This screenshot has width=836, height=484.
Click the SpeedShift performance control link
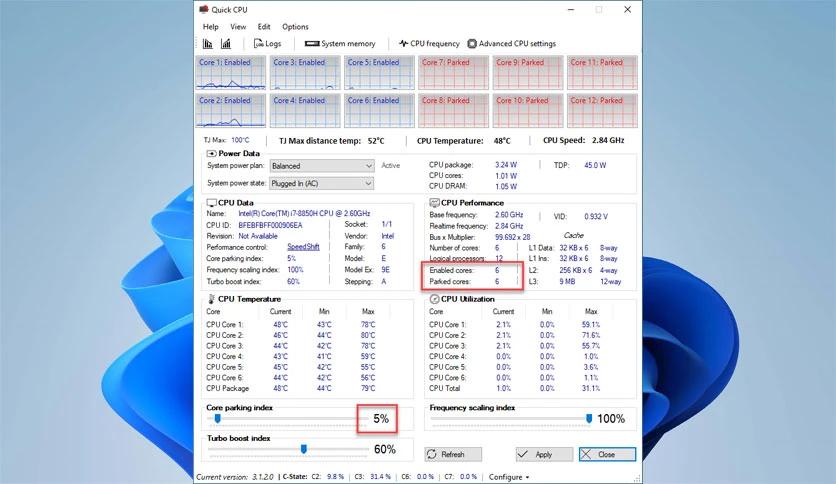click(x=303, y=247)
